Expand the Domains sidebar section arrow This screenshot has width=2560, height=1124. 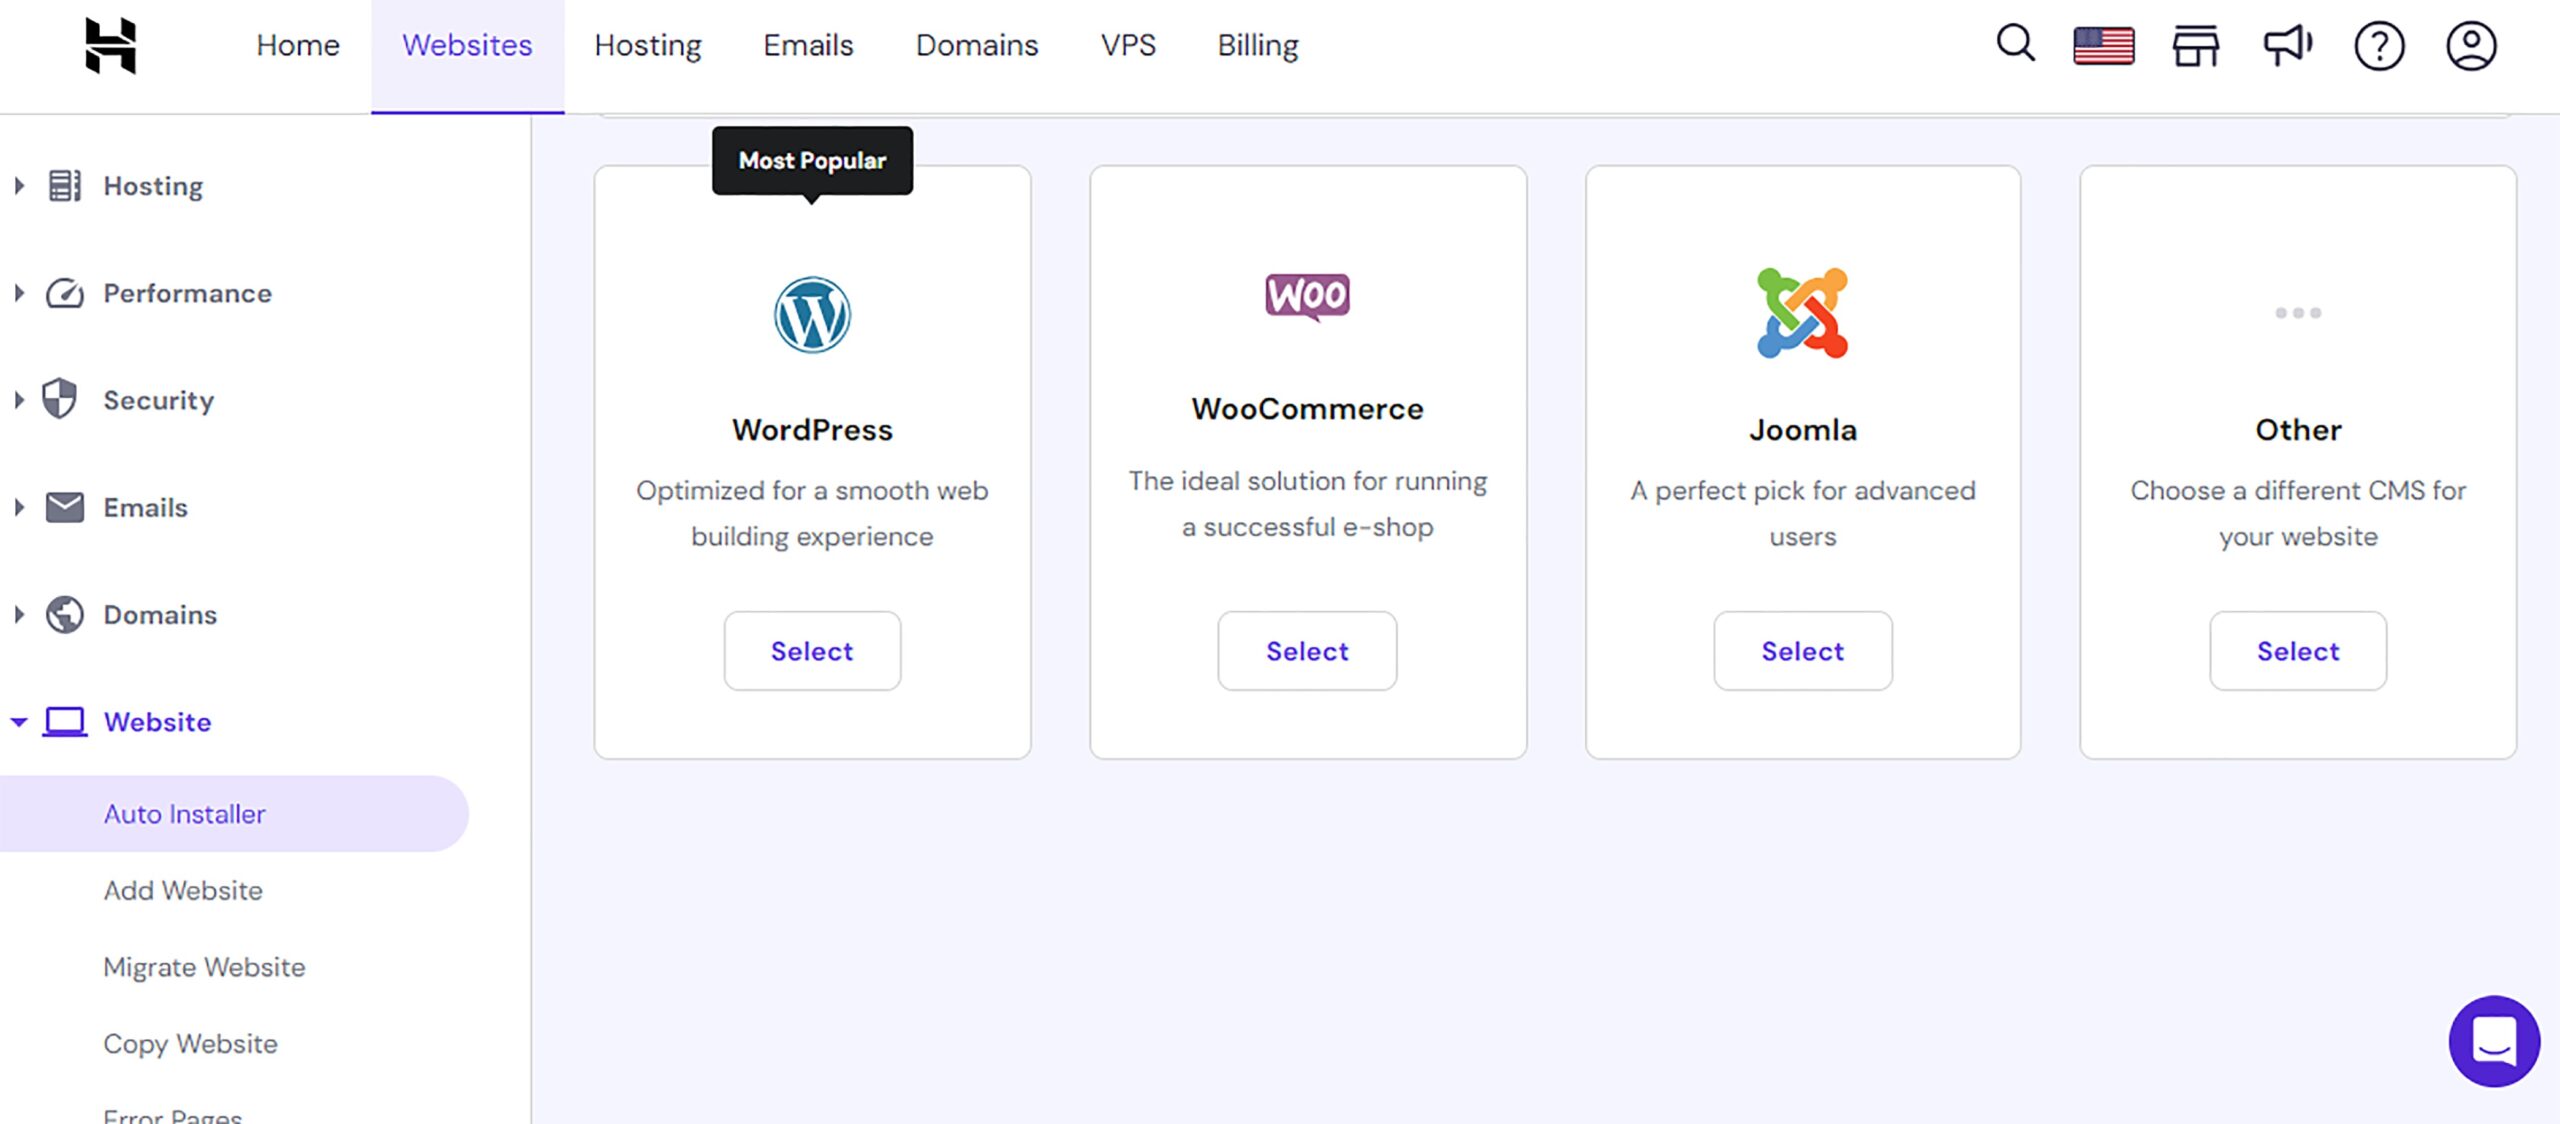tap(19, 614)
